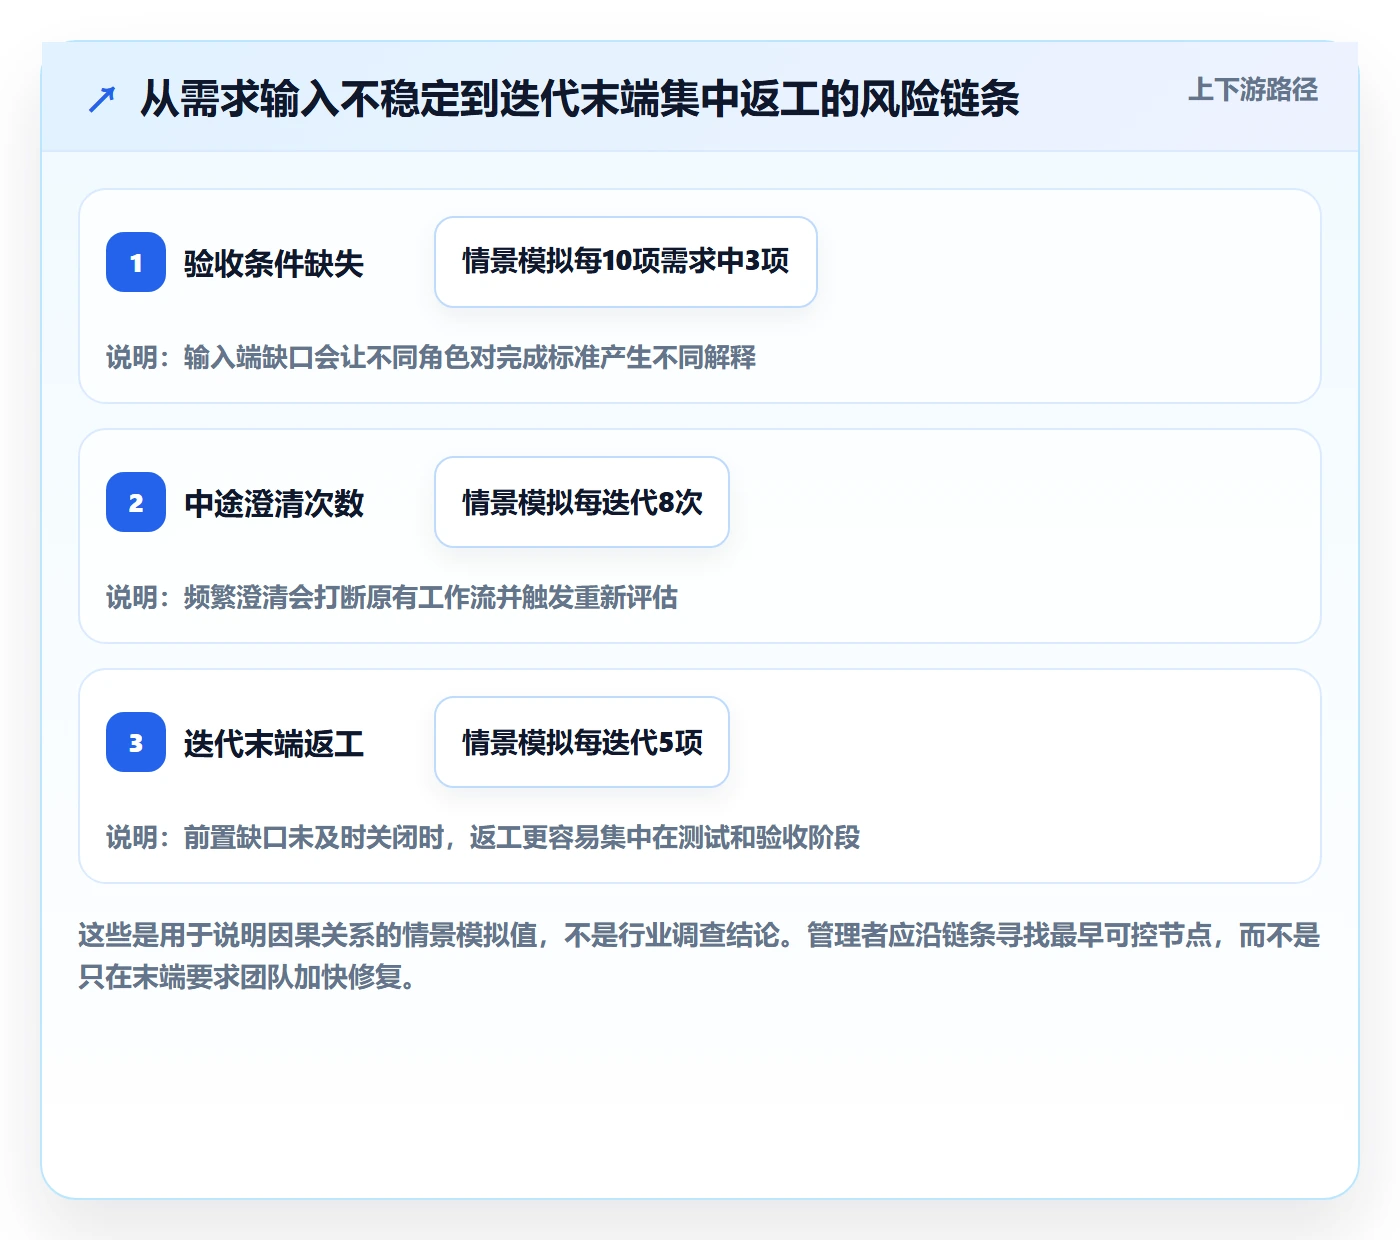The height and width of the screenshot is (1240, 1400).
Task: Click the diagonal arrow icon beside the title
Action: pos(102,99)
